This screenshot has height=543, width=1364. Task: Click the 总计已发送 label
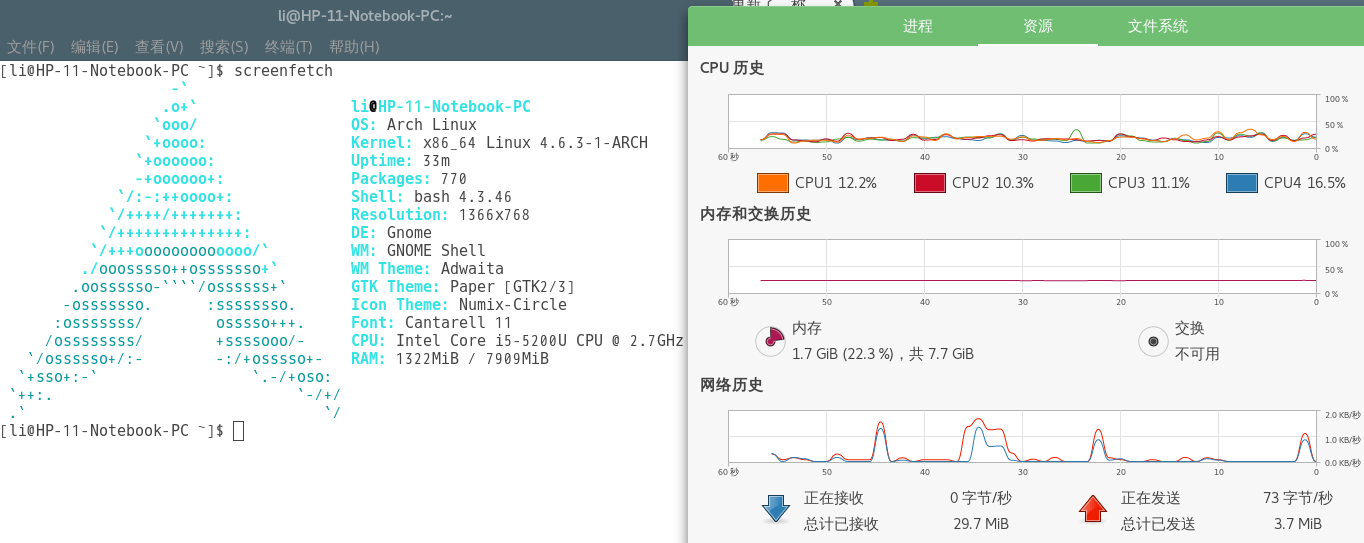1158,524
